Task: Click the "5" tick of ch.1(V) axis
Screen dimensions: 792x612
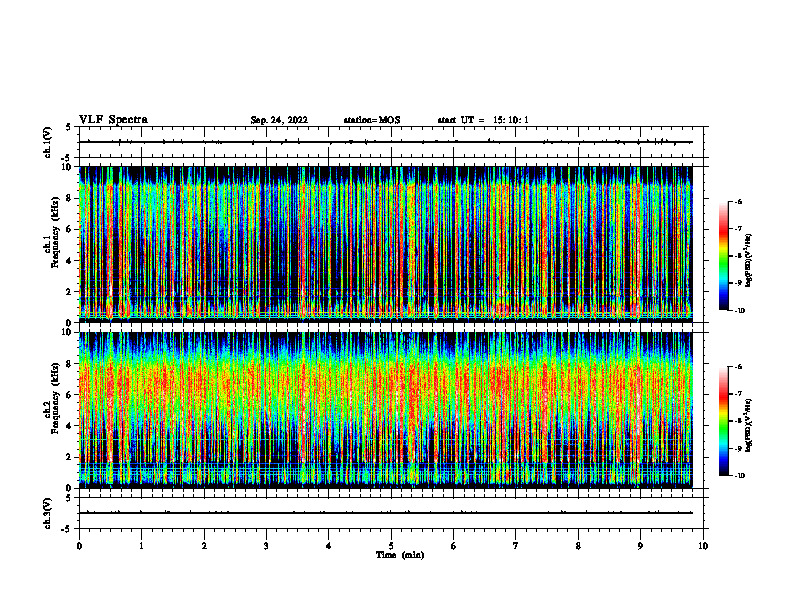Action: coord(68,127)
